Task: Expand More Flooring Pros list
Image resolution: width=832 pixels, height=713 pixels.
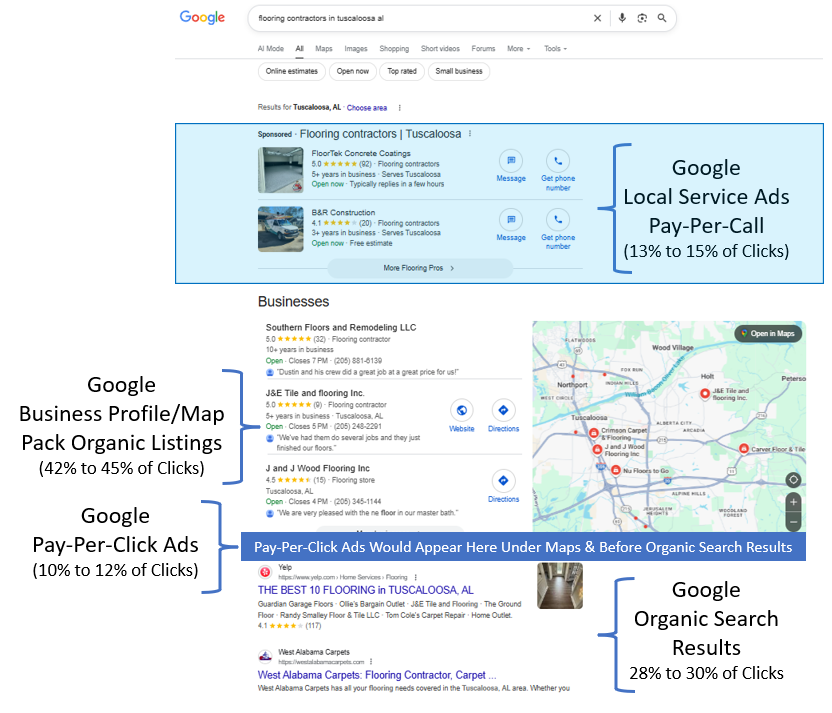Action: (x=420, y=268)
